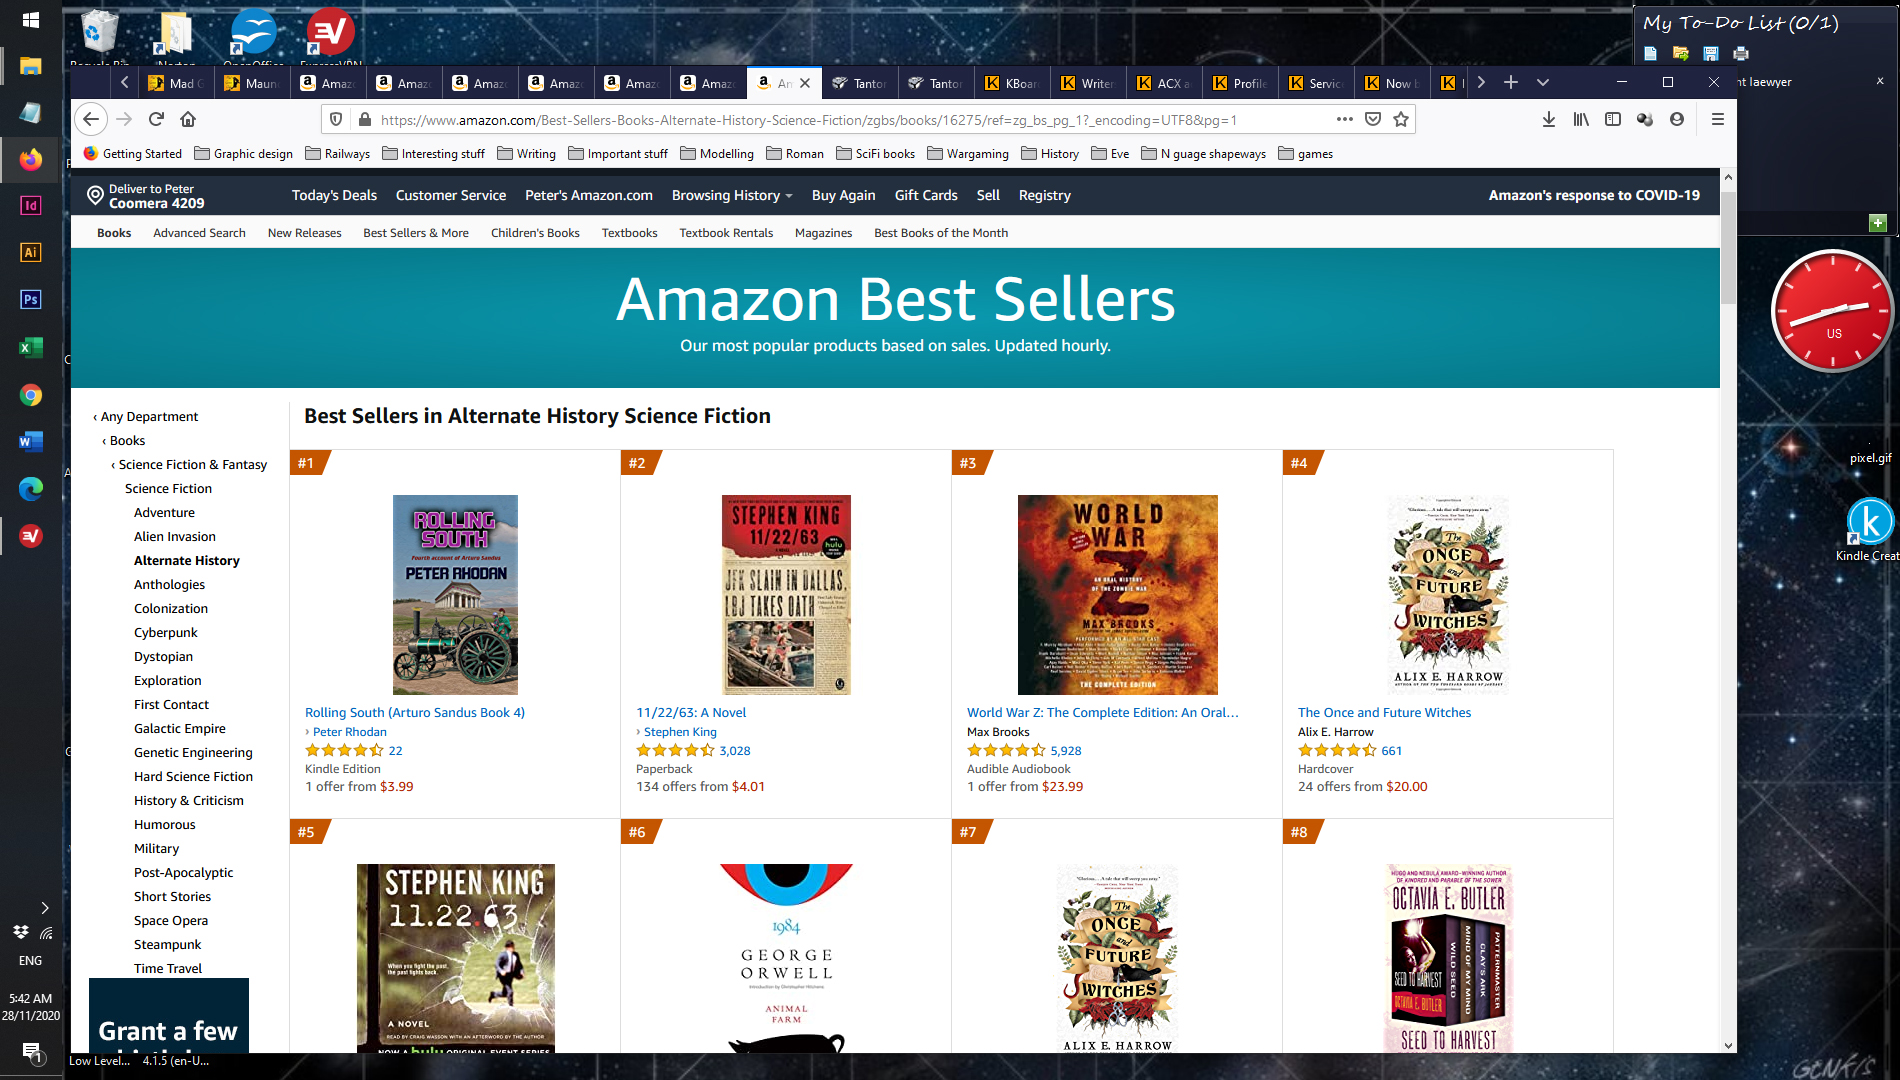Bookmark this page with the star
The height and width of the screenshot is (1080, 1900).
click(x=1401, y=119)
